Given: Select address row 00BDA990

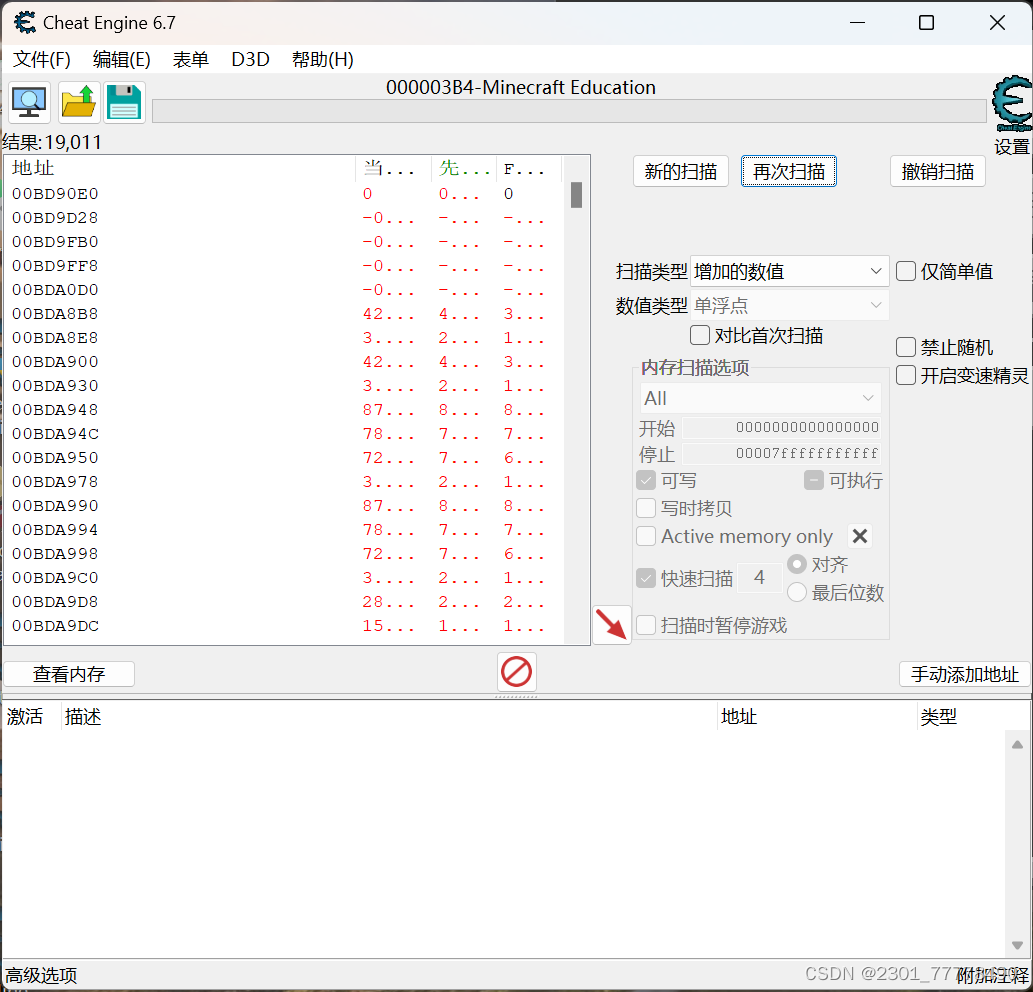Looking at the screenshot, I should (284, 506).
